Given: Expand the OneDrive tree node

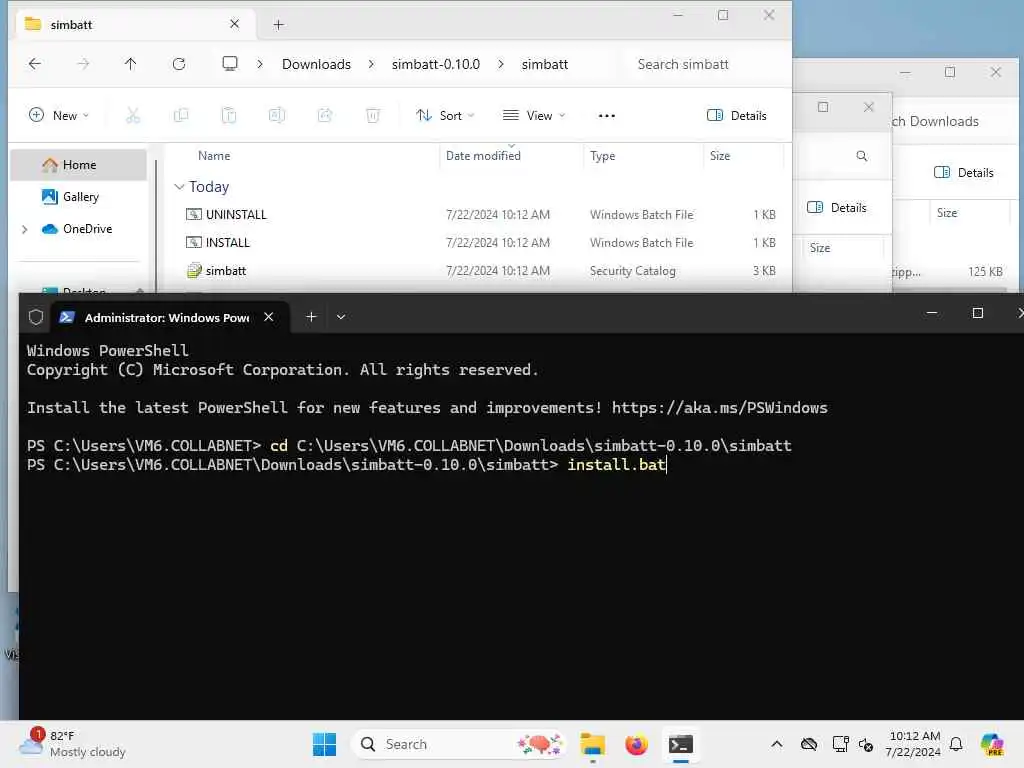Looking at the screenshot, I should point(25,229).
